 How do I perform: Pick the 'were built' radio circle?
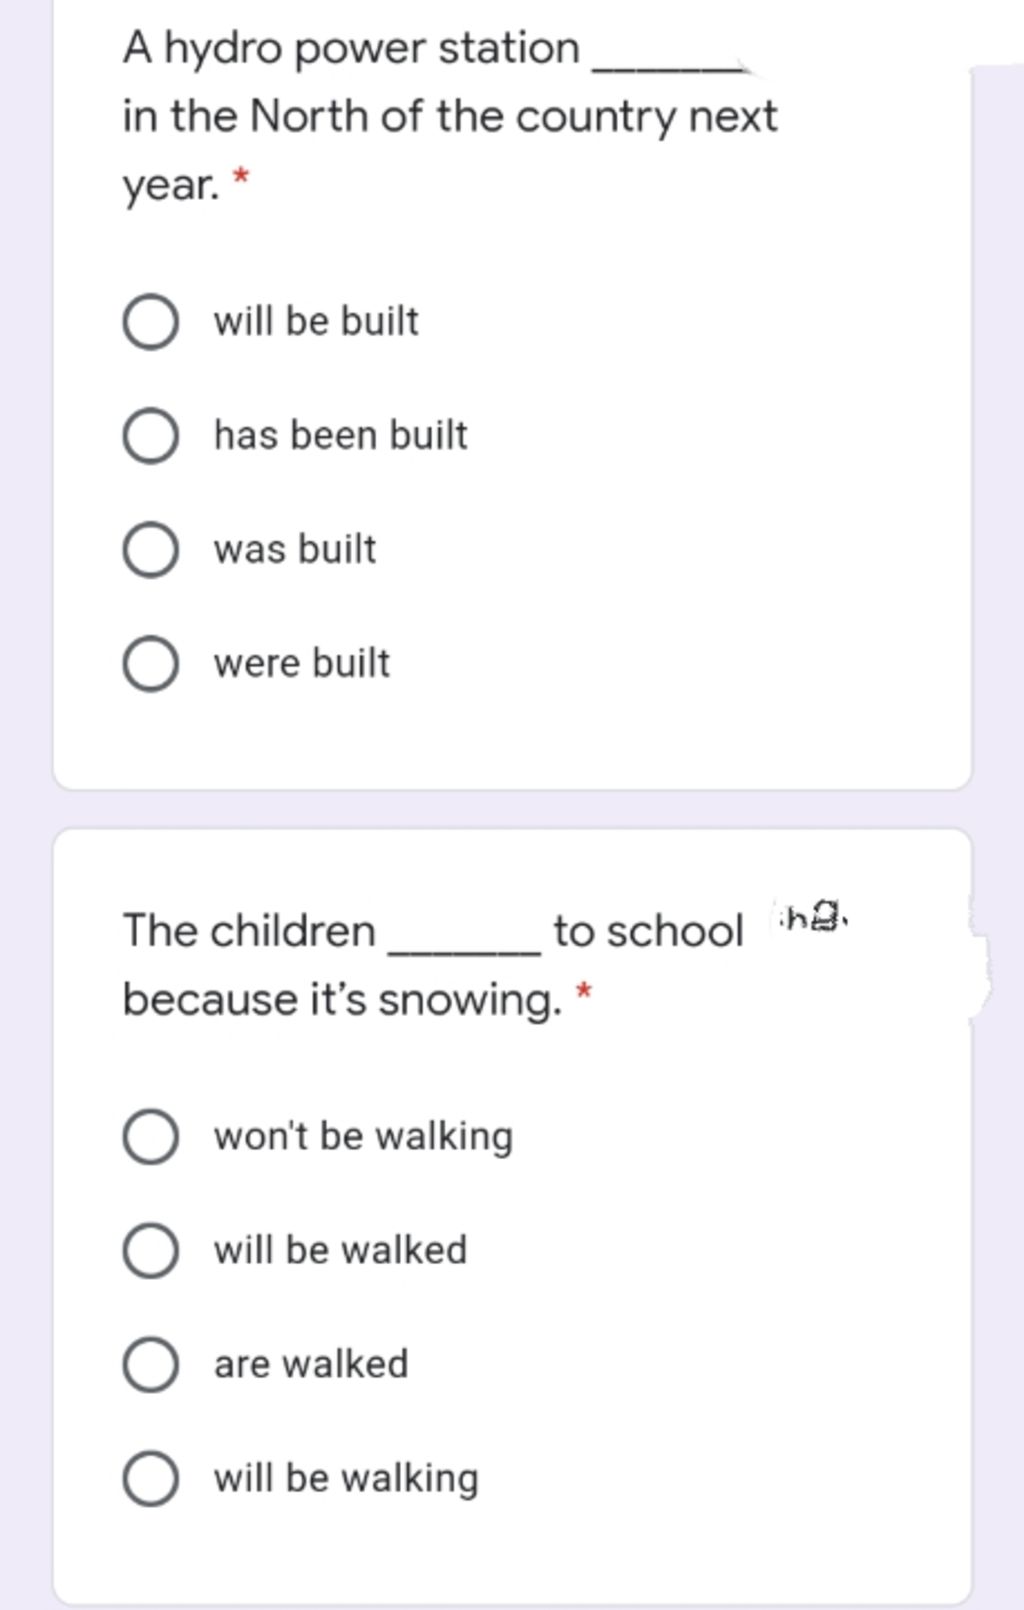tap(151, 664)
